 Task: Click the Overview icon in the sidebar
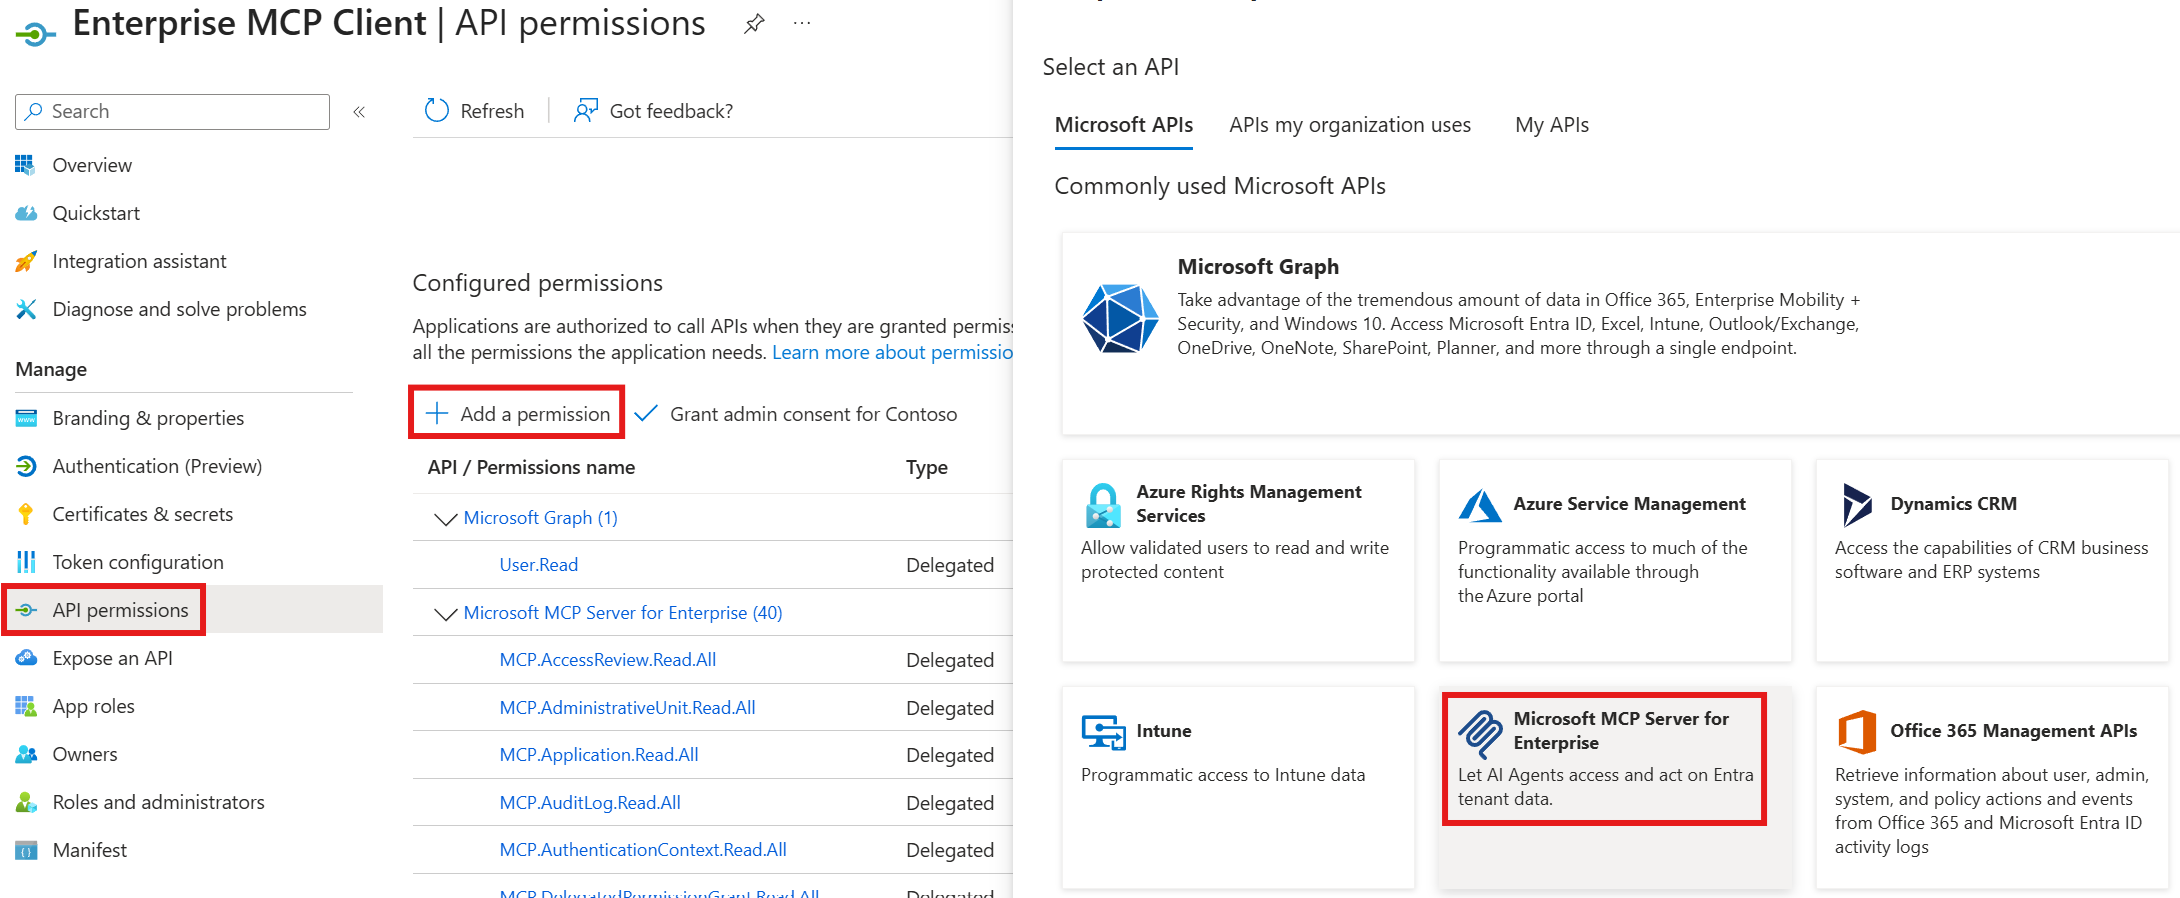(x=26, y=165)
